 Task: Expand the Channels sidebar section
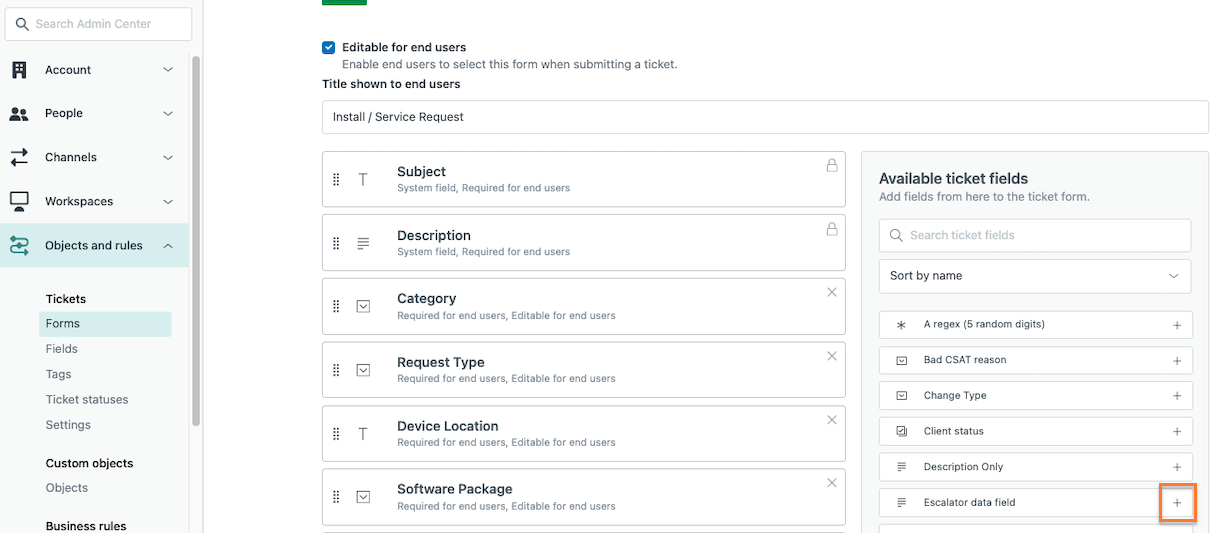(x=94, y=157)
